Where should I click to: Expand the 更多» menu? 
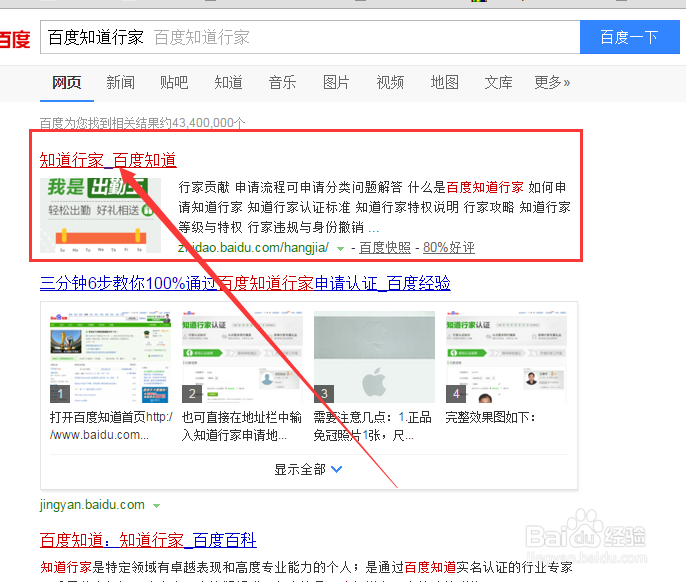tap(552, 82)
